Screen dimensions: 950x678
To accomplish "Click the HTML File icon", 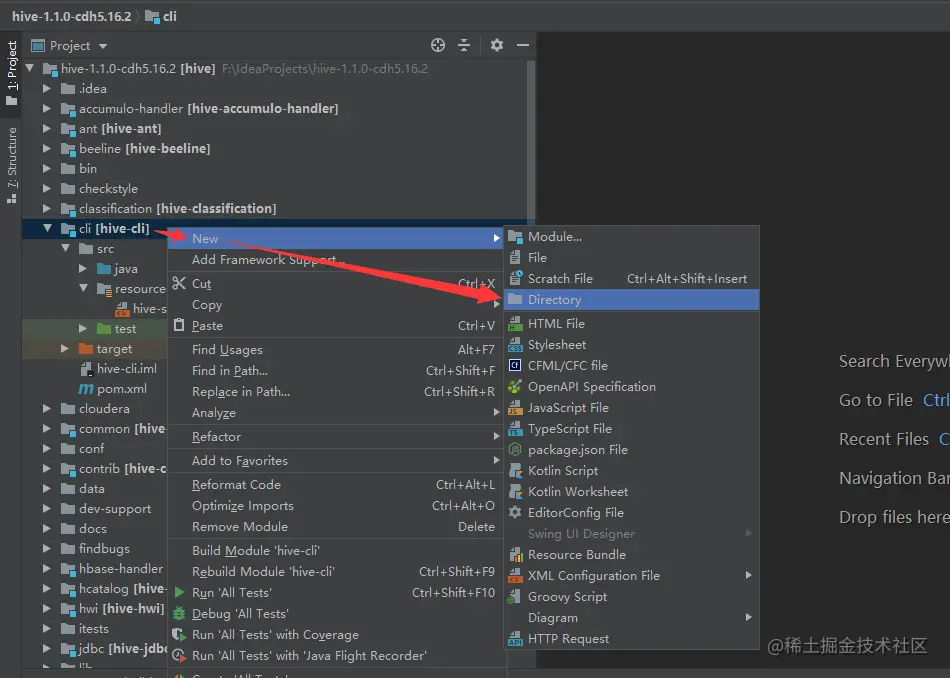I will pos(515,324).
